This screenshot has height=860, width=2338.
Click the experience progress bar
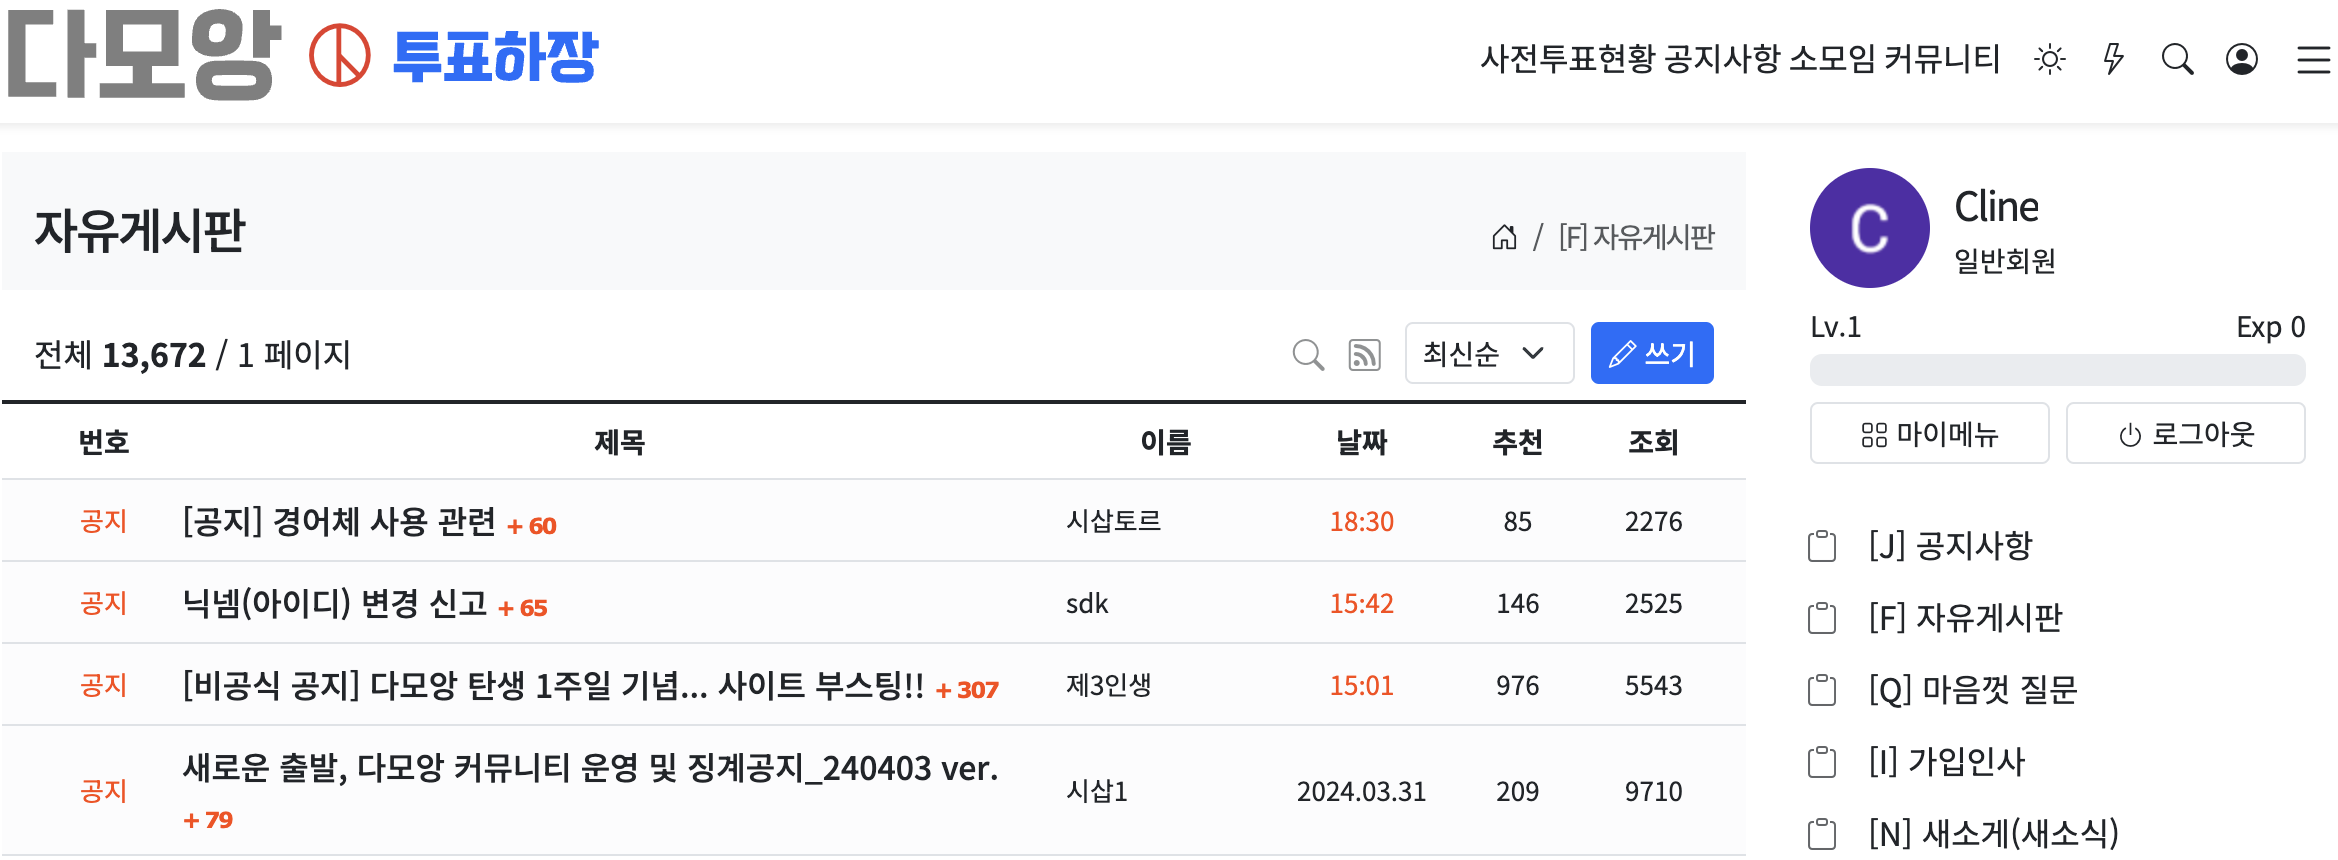click(x=2057, y=370)
